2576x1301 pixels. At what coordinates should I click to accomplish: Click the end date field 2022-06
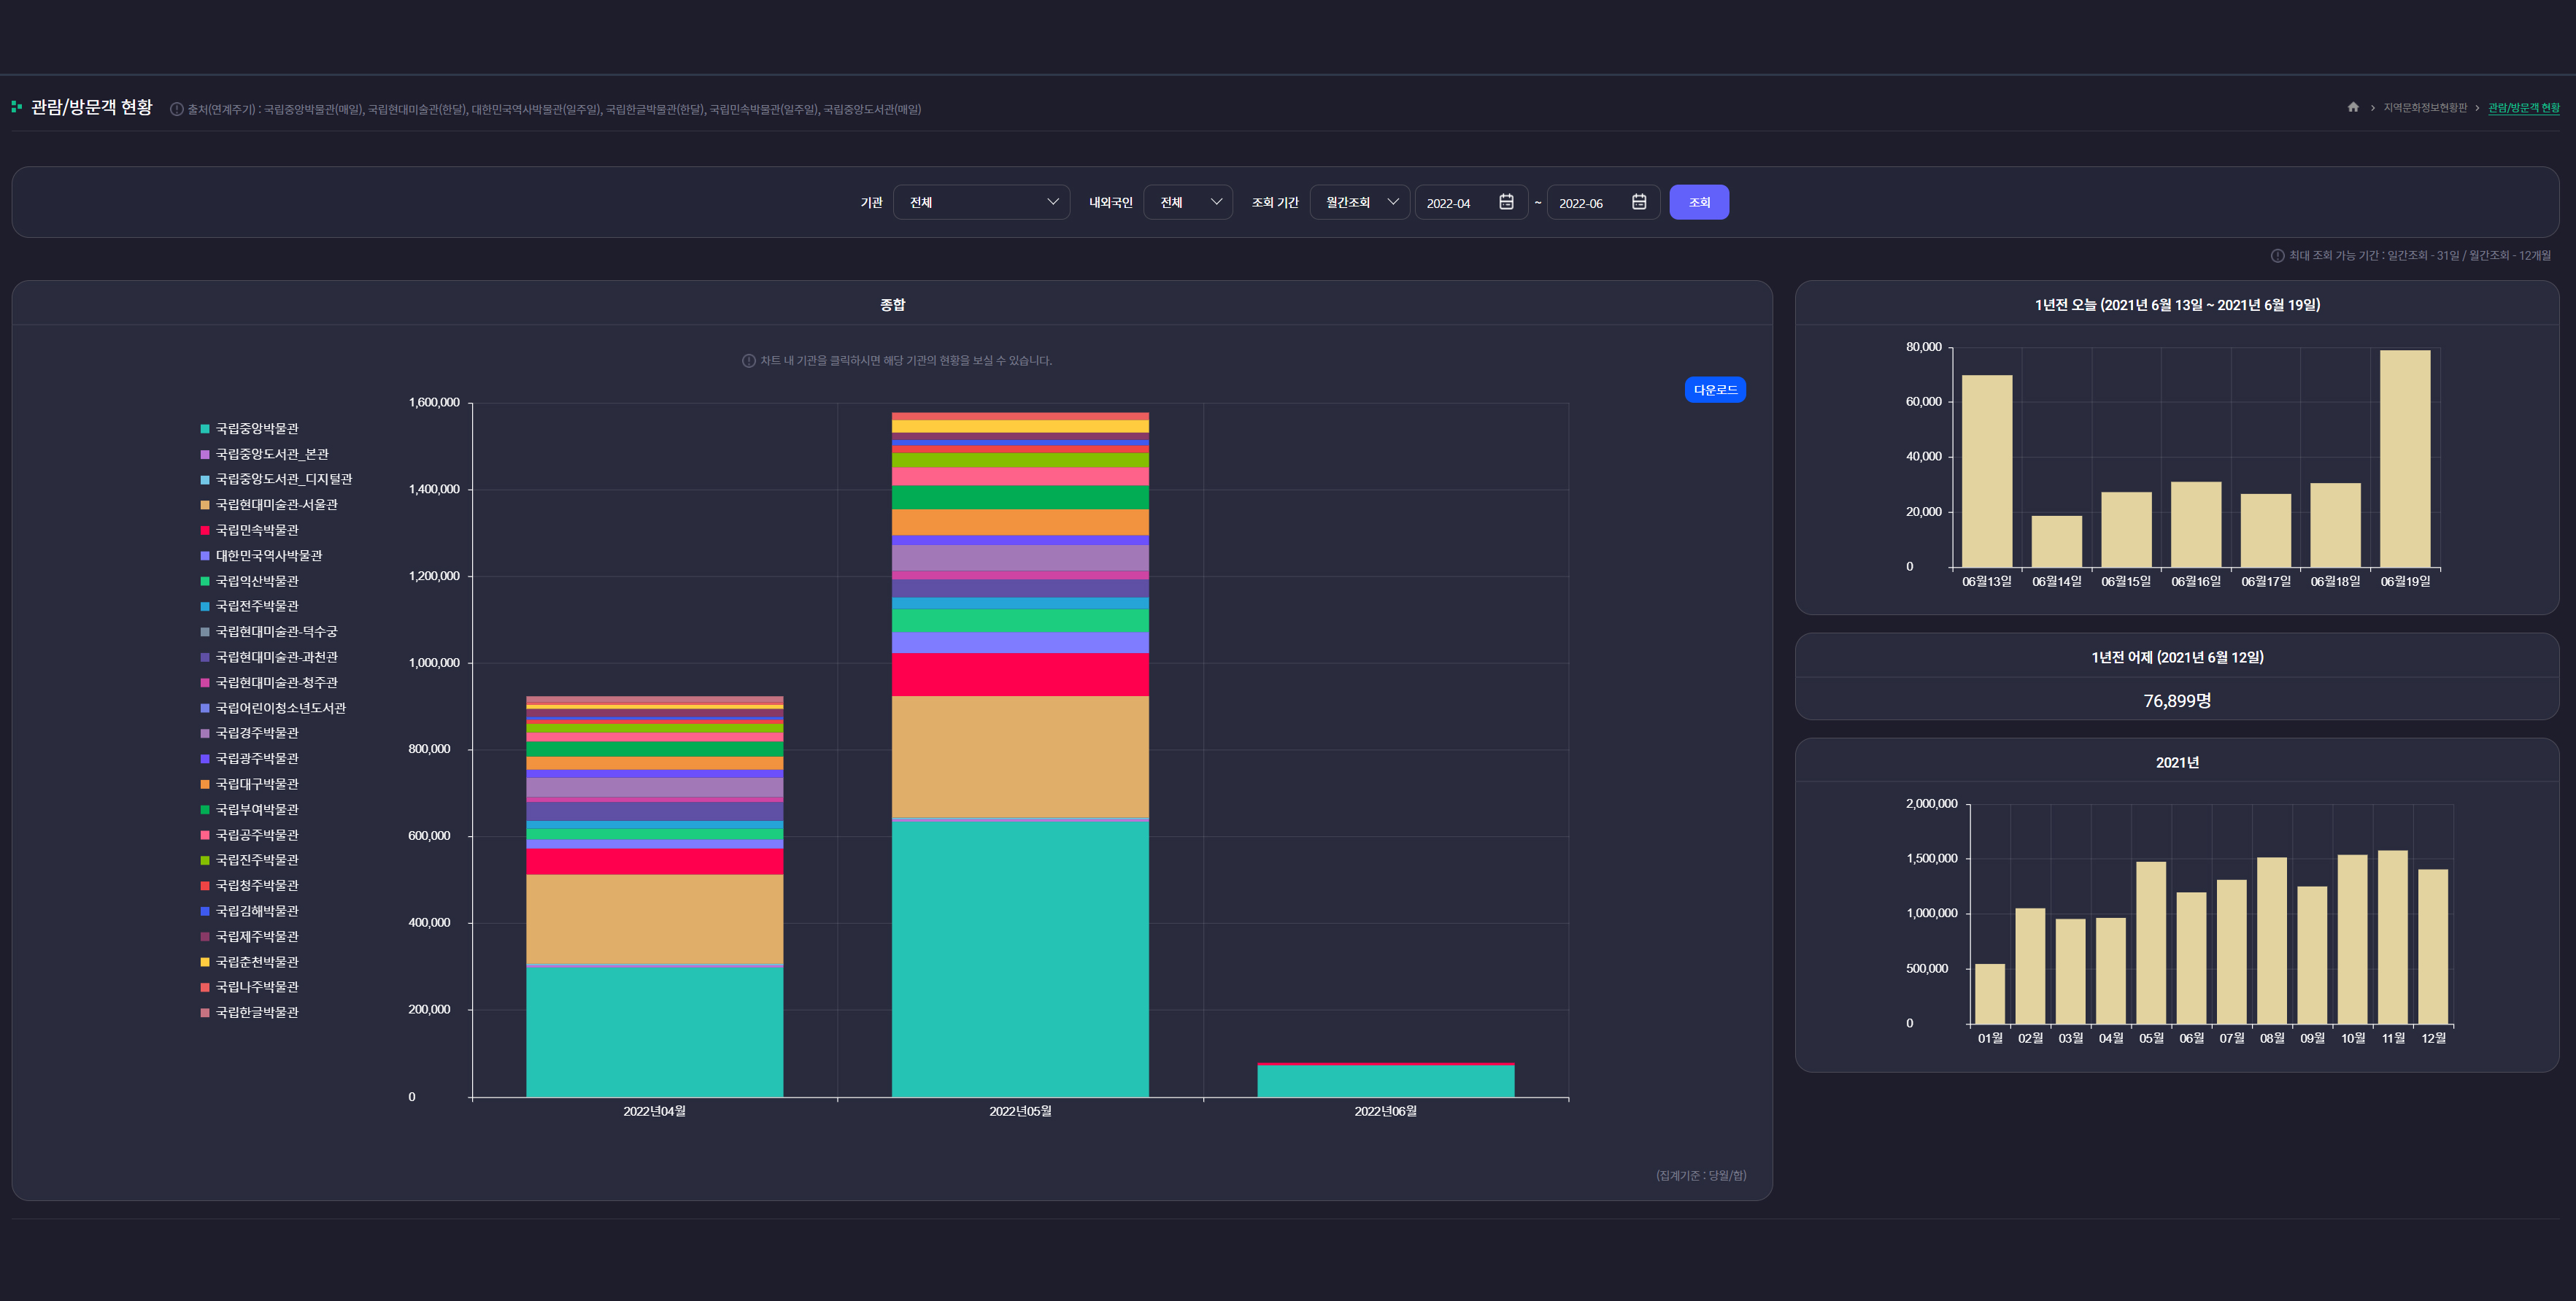(1603, 202)
